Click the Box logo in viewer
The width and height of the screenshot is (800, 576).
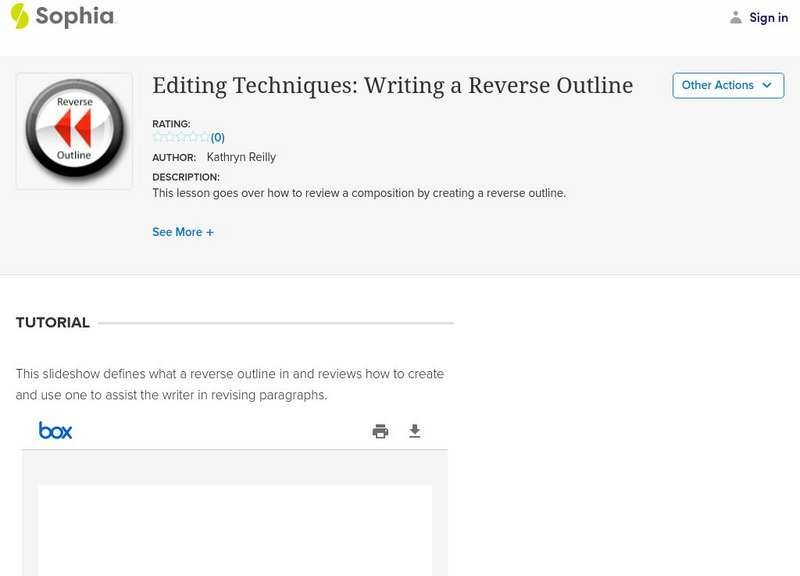[x=55, y=431]
